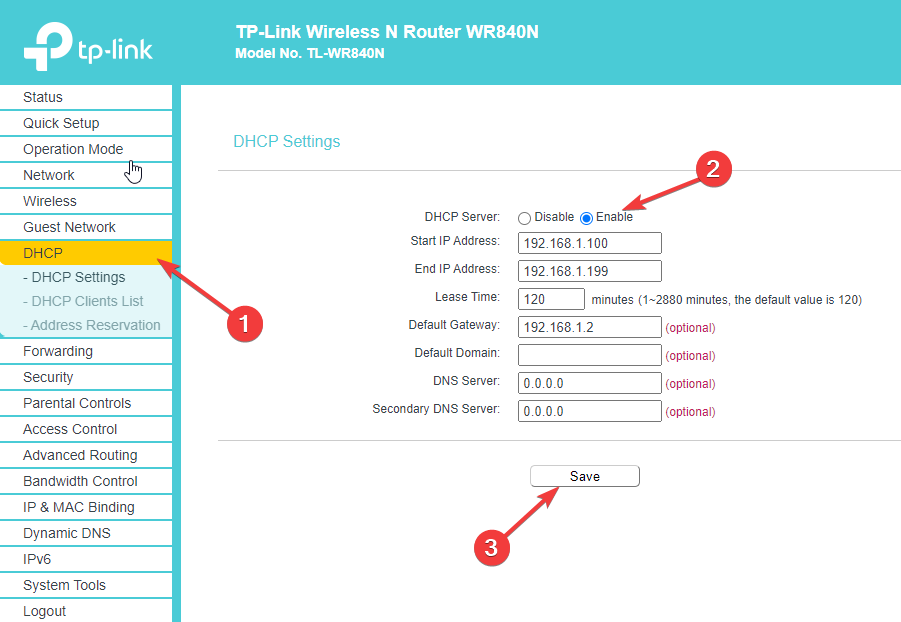The image size is (901, 622).
Task: Click the DHCP Settings page heading
Action: (287, 141)
